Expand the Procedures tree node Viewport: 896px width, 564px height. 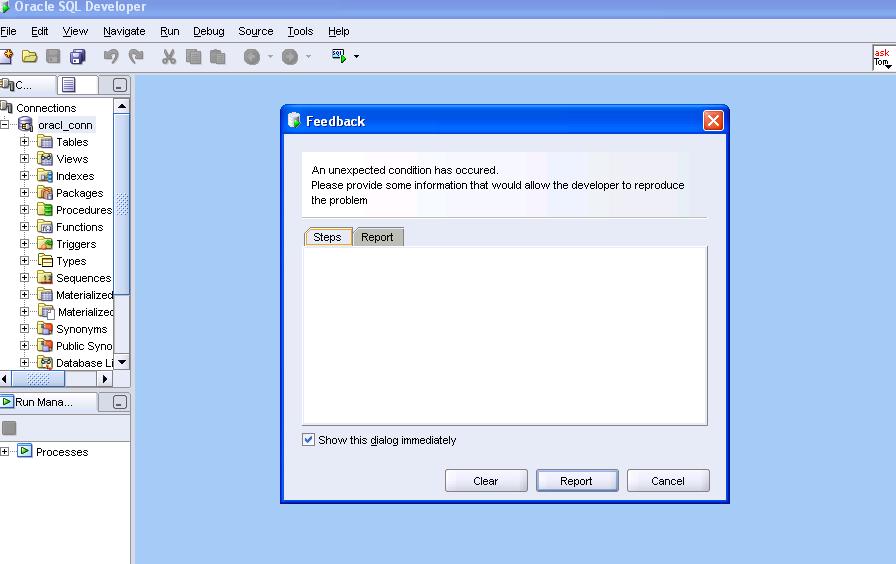click(x=25, y=210)
